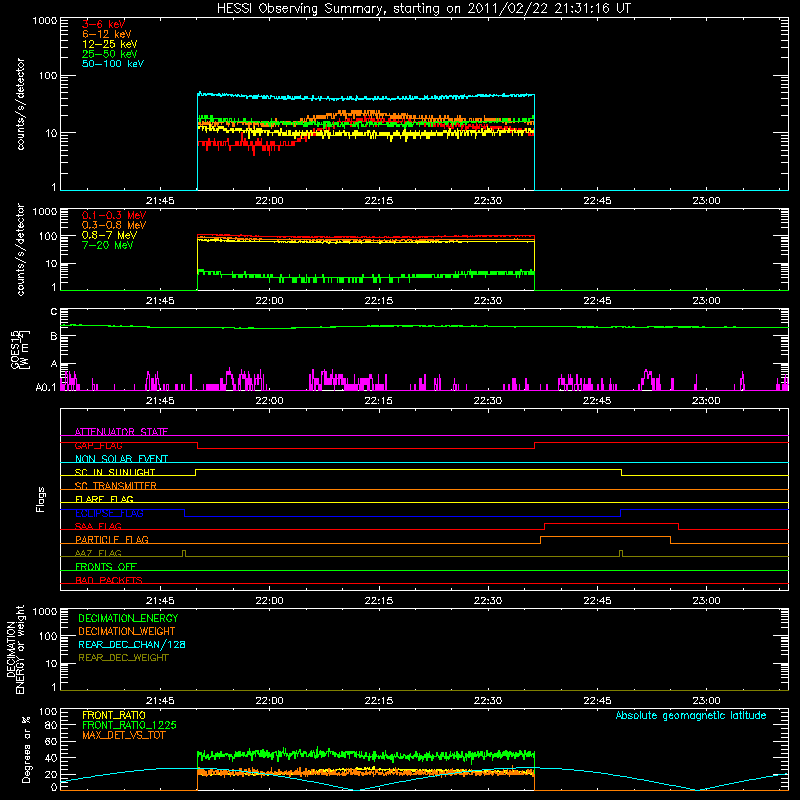
Task: Click the REAR_DEC_WEIGHT legend label
Action: (x=123, y=658)
